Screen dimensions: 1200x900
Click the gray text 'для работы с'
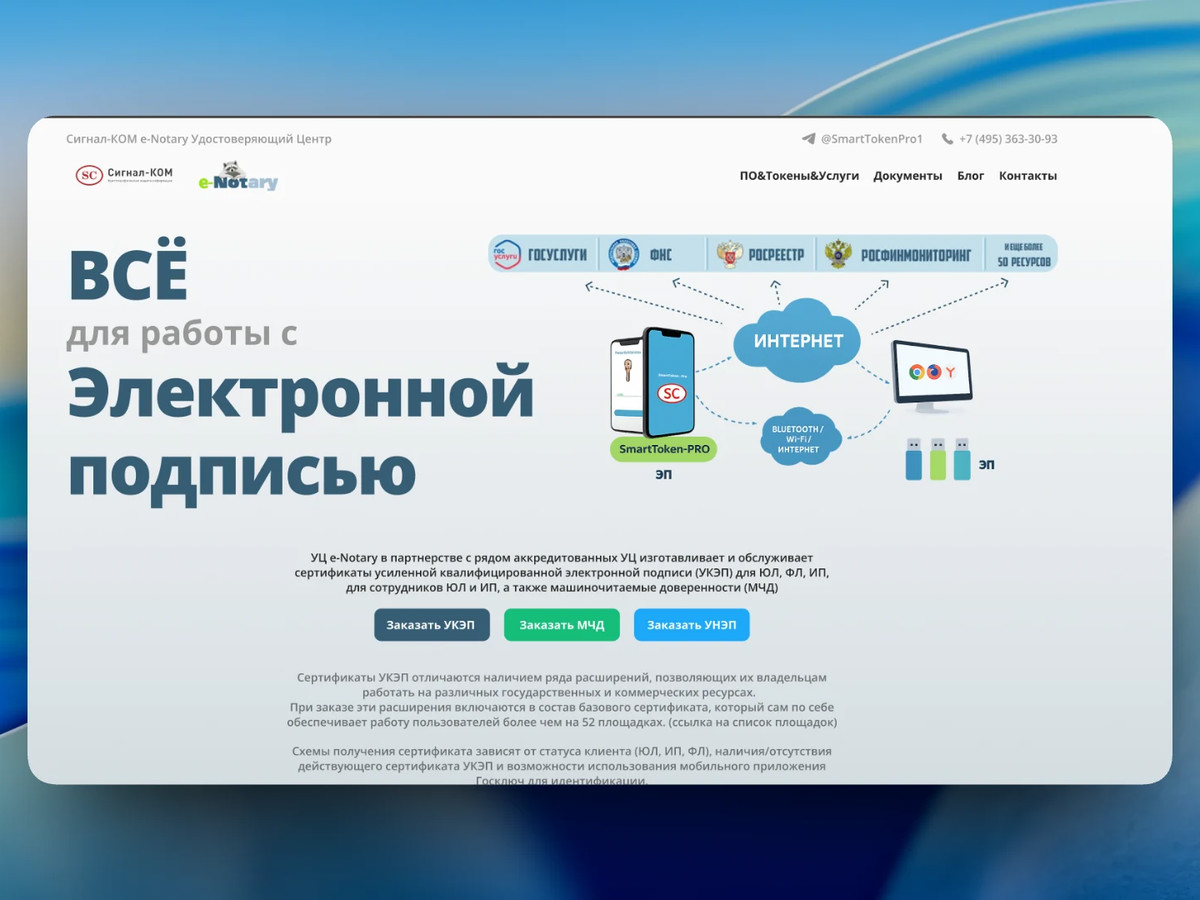[182, 333]
